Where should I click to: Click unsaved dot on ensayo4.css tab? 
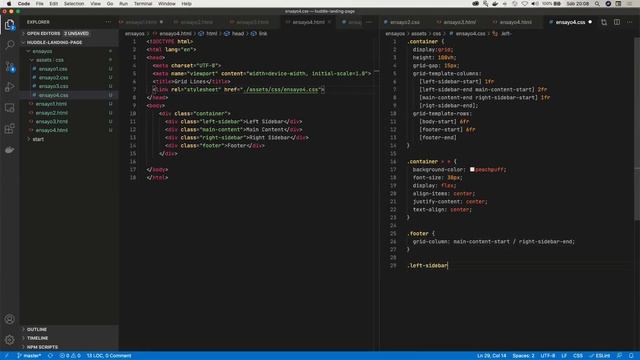click(590, 22)
